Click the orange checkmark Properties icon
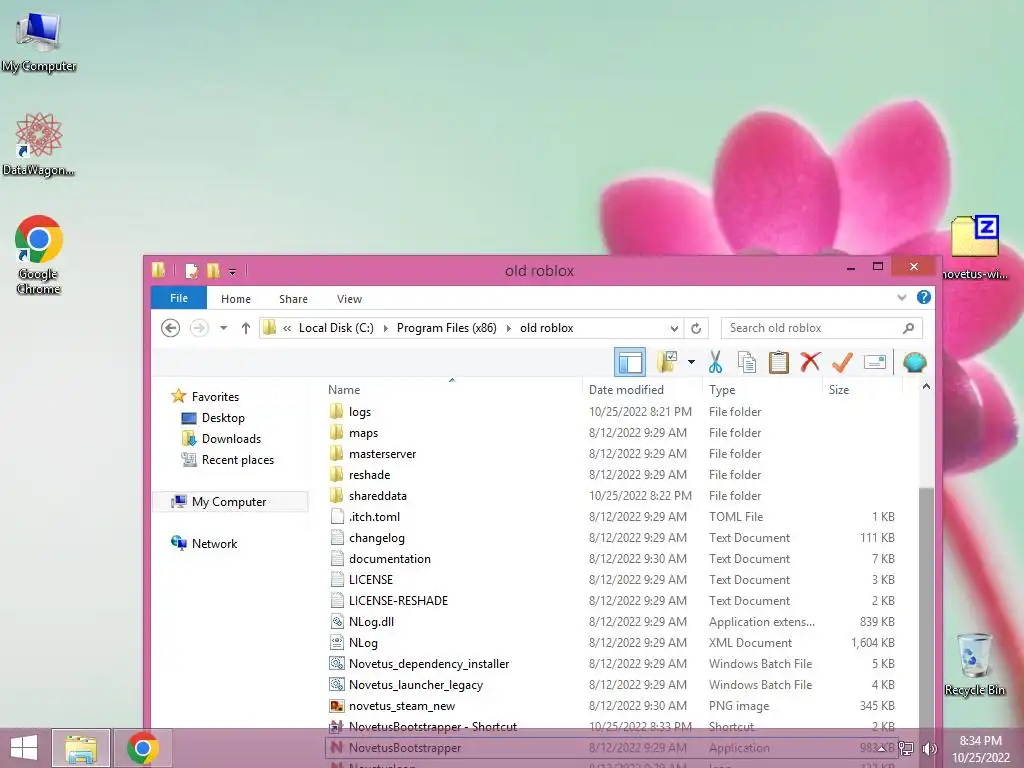This screenshot has height=768, width=1024. (842, 362)
